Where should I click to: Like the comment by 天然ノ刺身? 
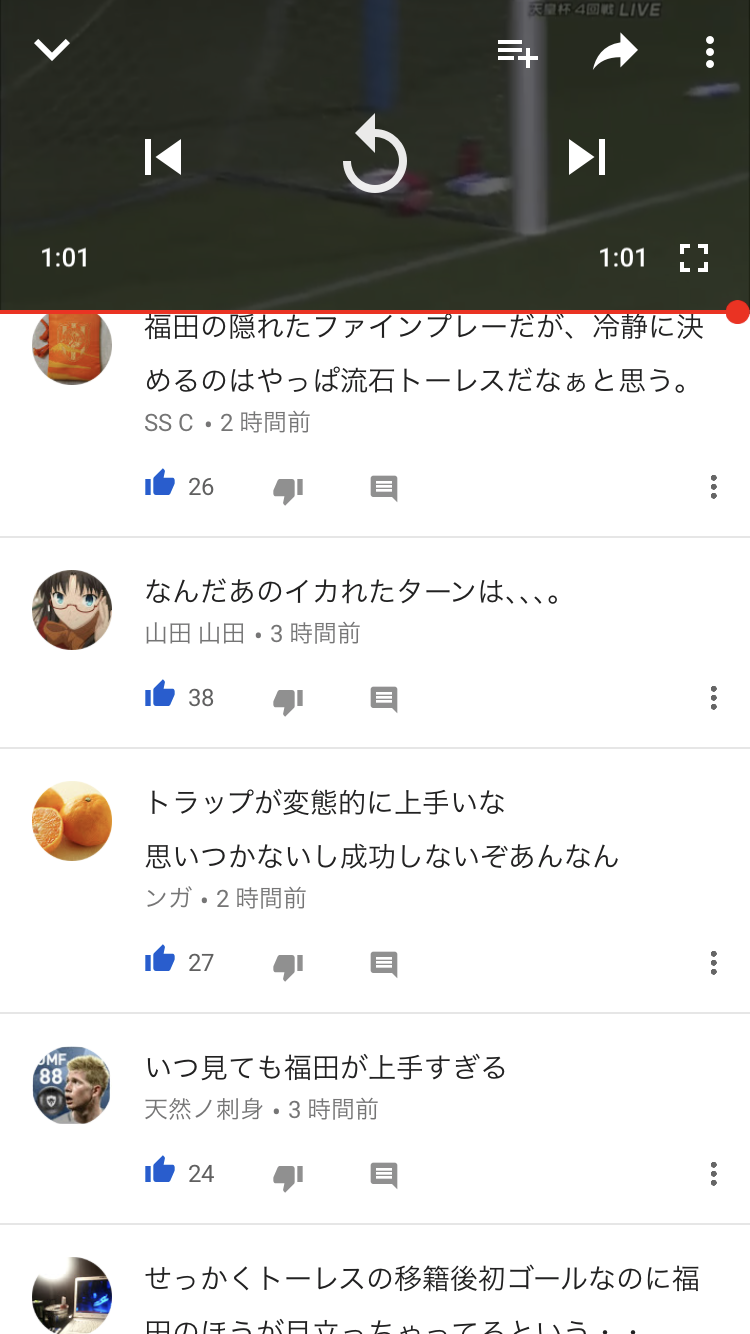point(160,1172)
